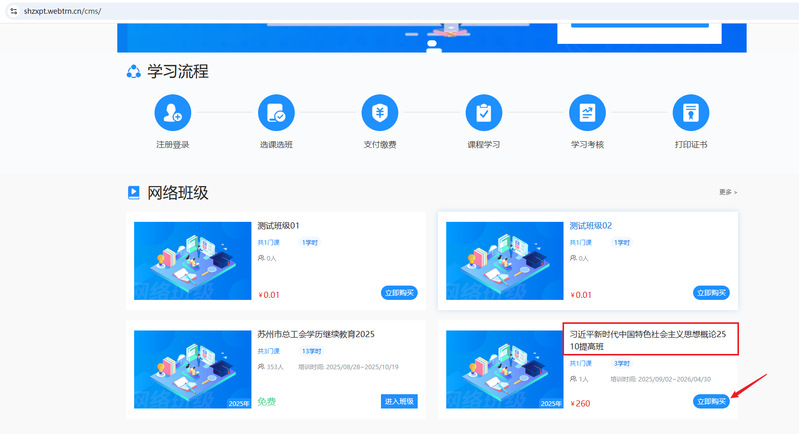The height and width of the screenshot is (434, 799).
Task: Open the 测试班级02 title link
Action: pos(590,226)
